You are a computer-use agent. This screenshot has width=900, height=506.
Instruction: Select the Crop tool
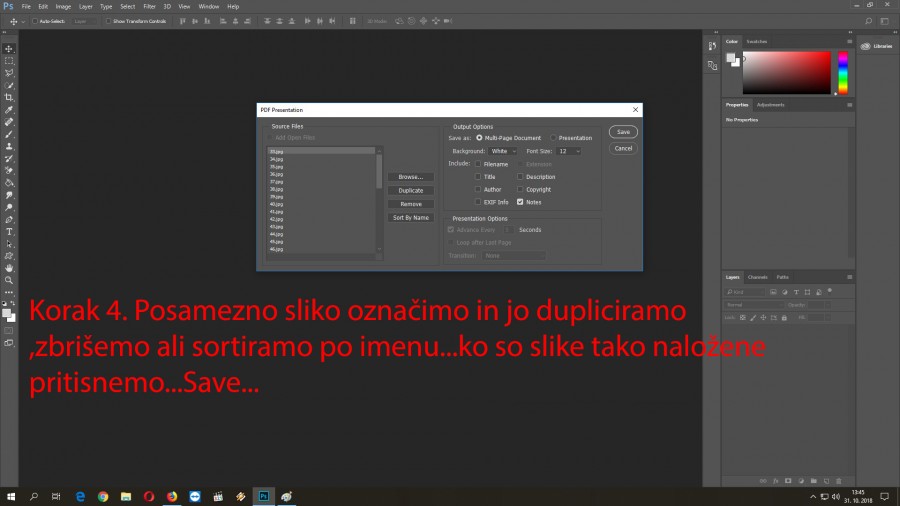point(9,97)
